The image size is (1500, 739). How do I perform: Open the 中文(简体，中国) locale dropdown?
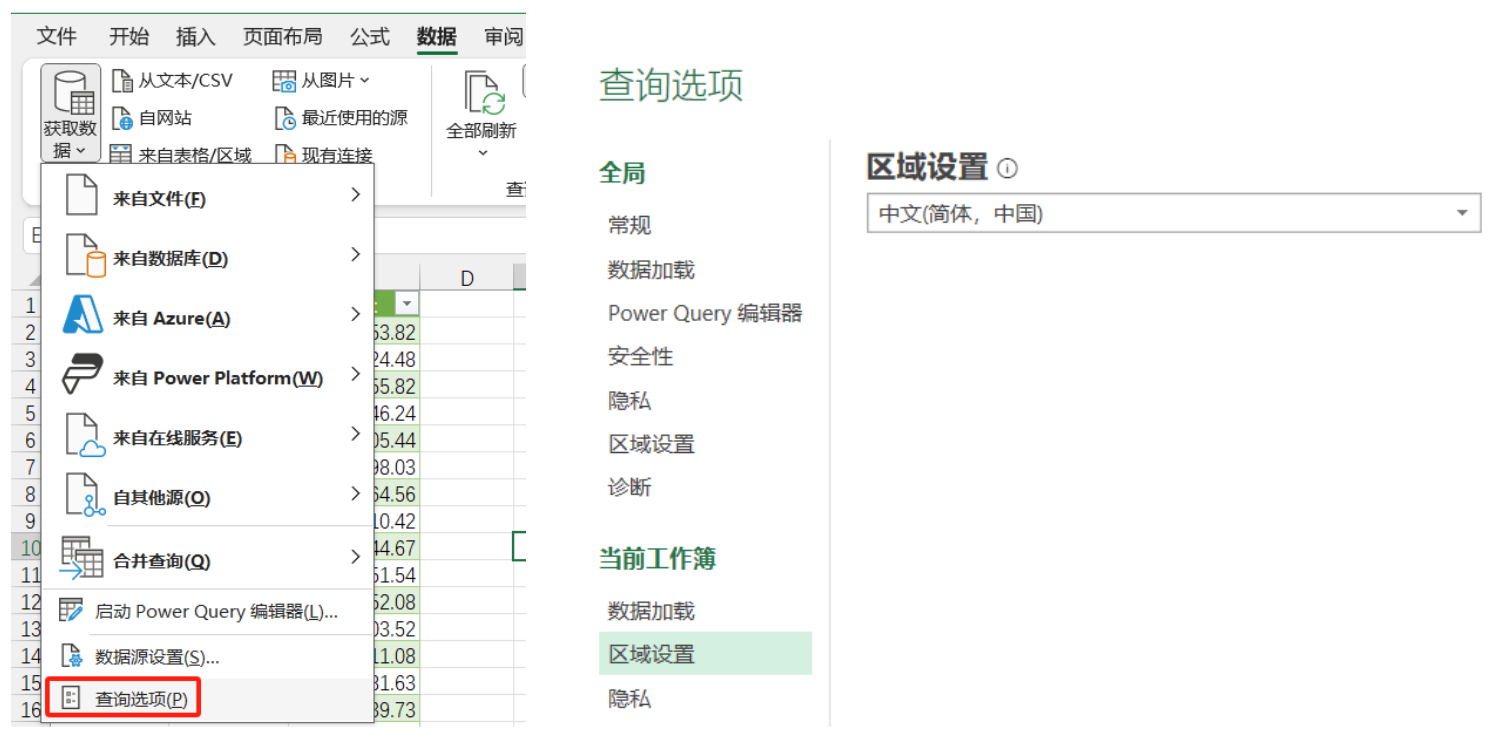1173,213
